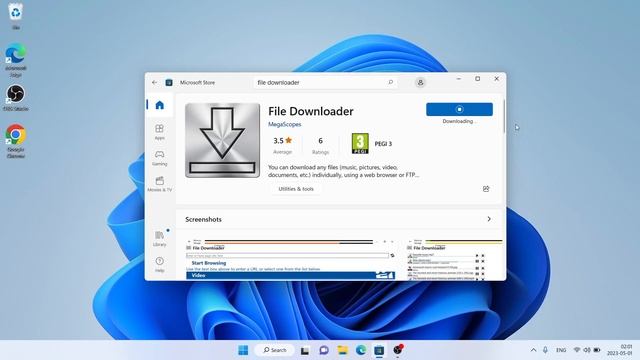Open the user account profile icon

coord(420,82)
